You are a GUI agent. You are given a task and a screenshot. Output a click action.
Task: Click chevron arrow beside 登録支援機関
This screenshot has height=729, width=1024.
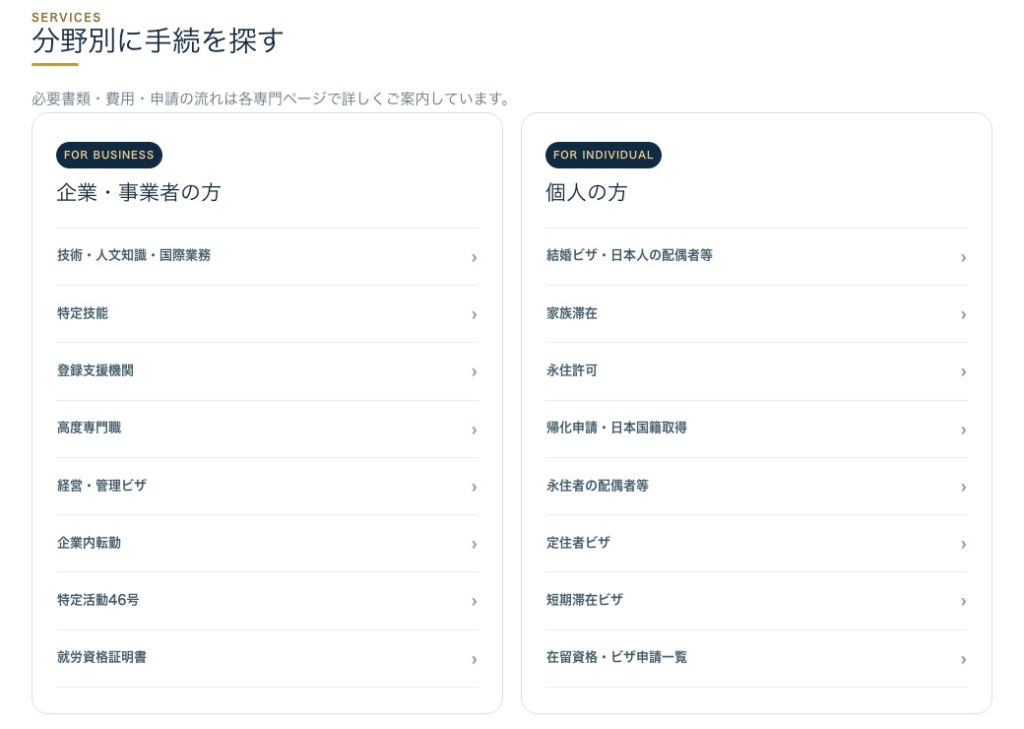click(x=474, y=372)
